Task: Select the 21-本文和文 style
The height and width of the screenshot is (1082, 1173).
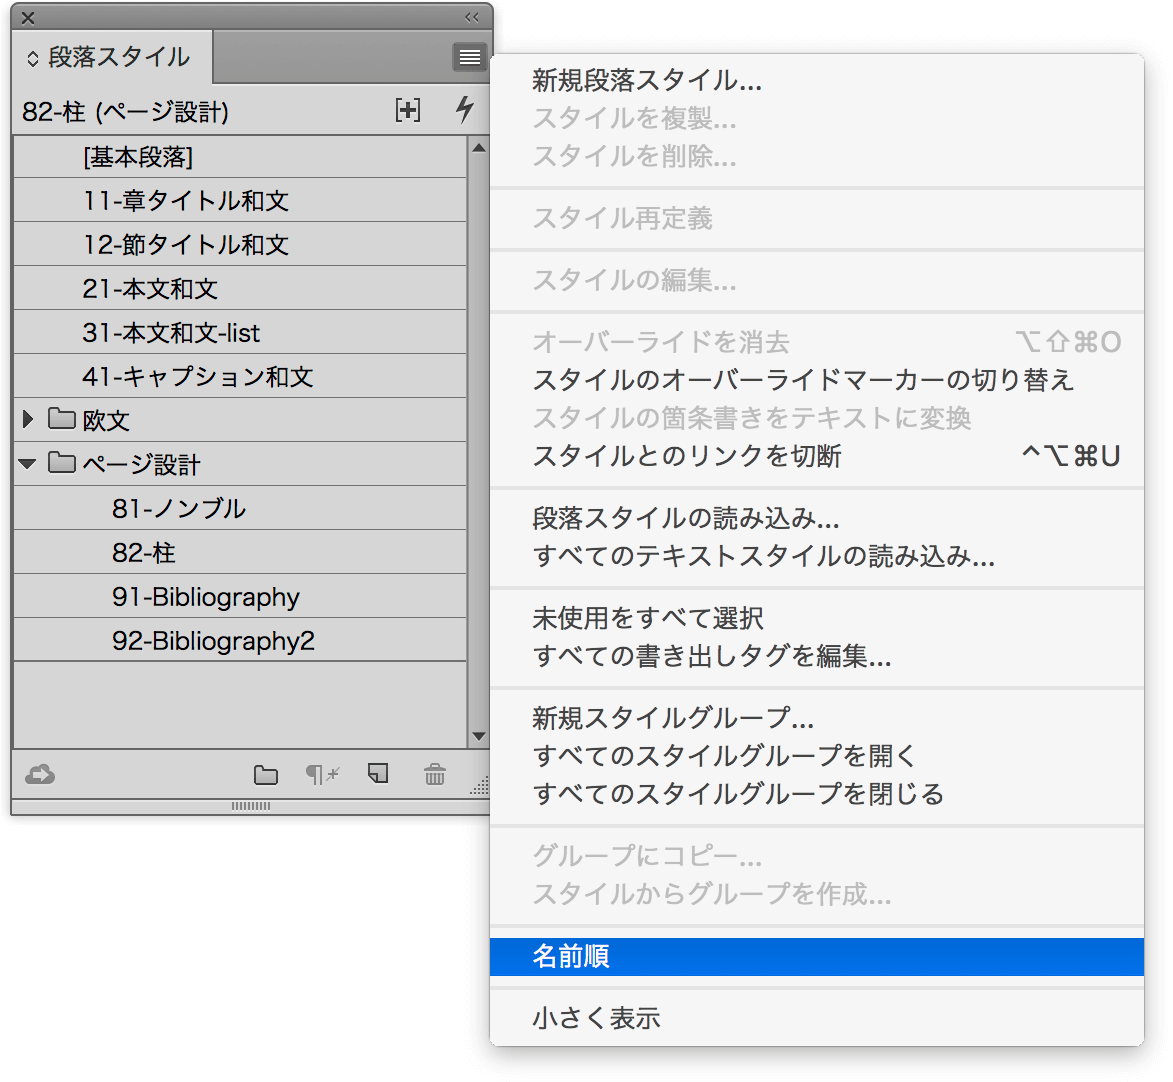Action: pos(240,288)
